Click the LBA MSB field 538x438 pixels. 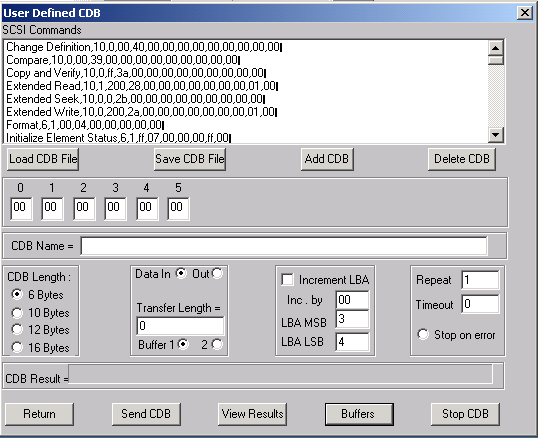click(x=352, y=319)
